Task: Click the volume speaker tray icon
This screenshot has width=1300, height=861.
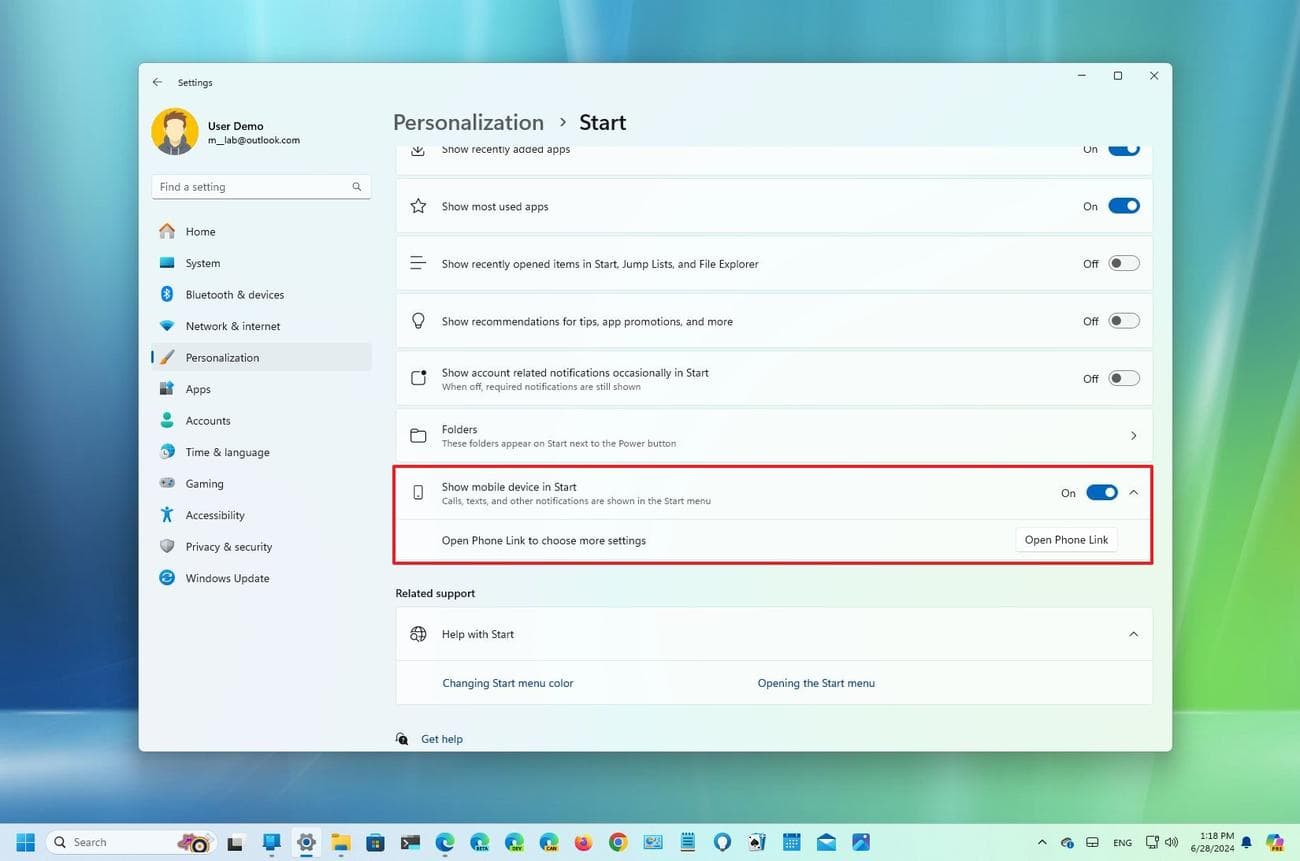Action: point(1171,842)
